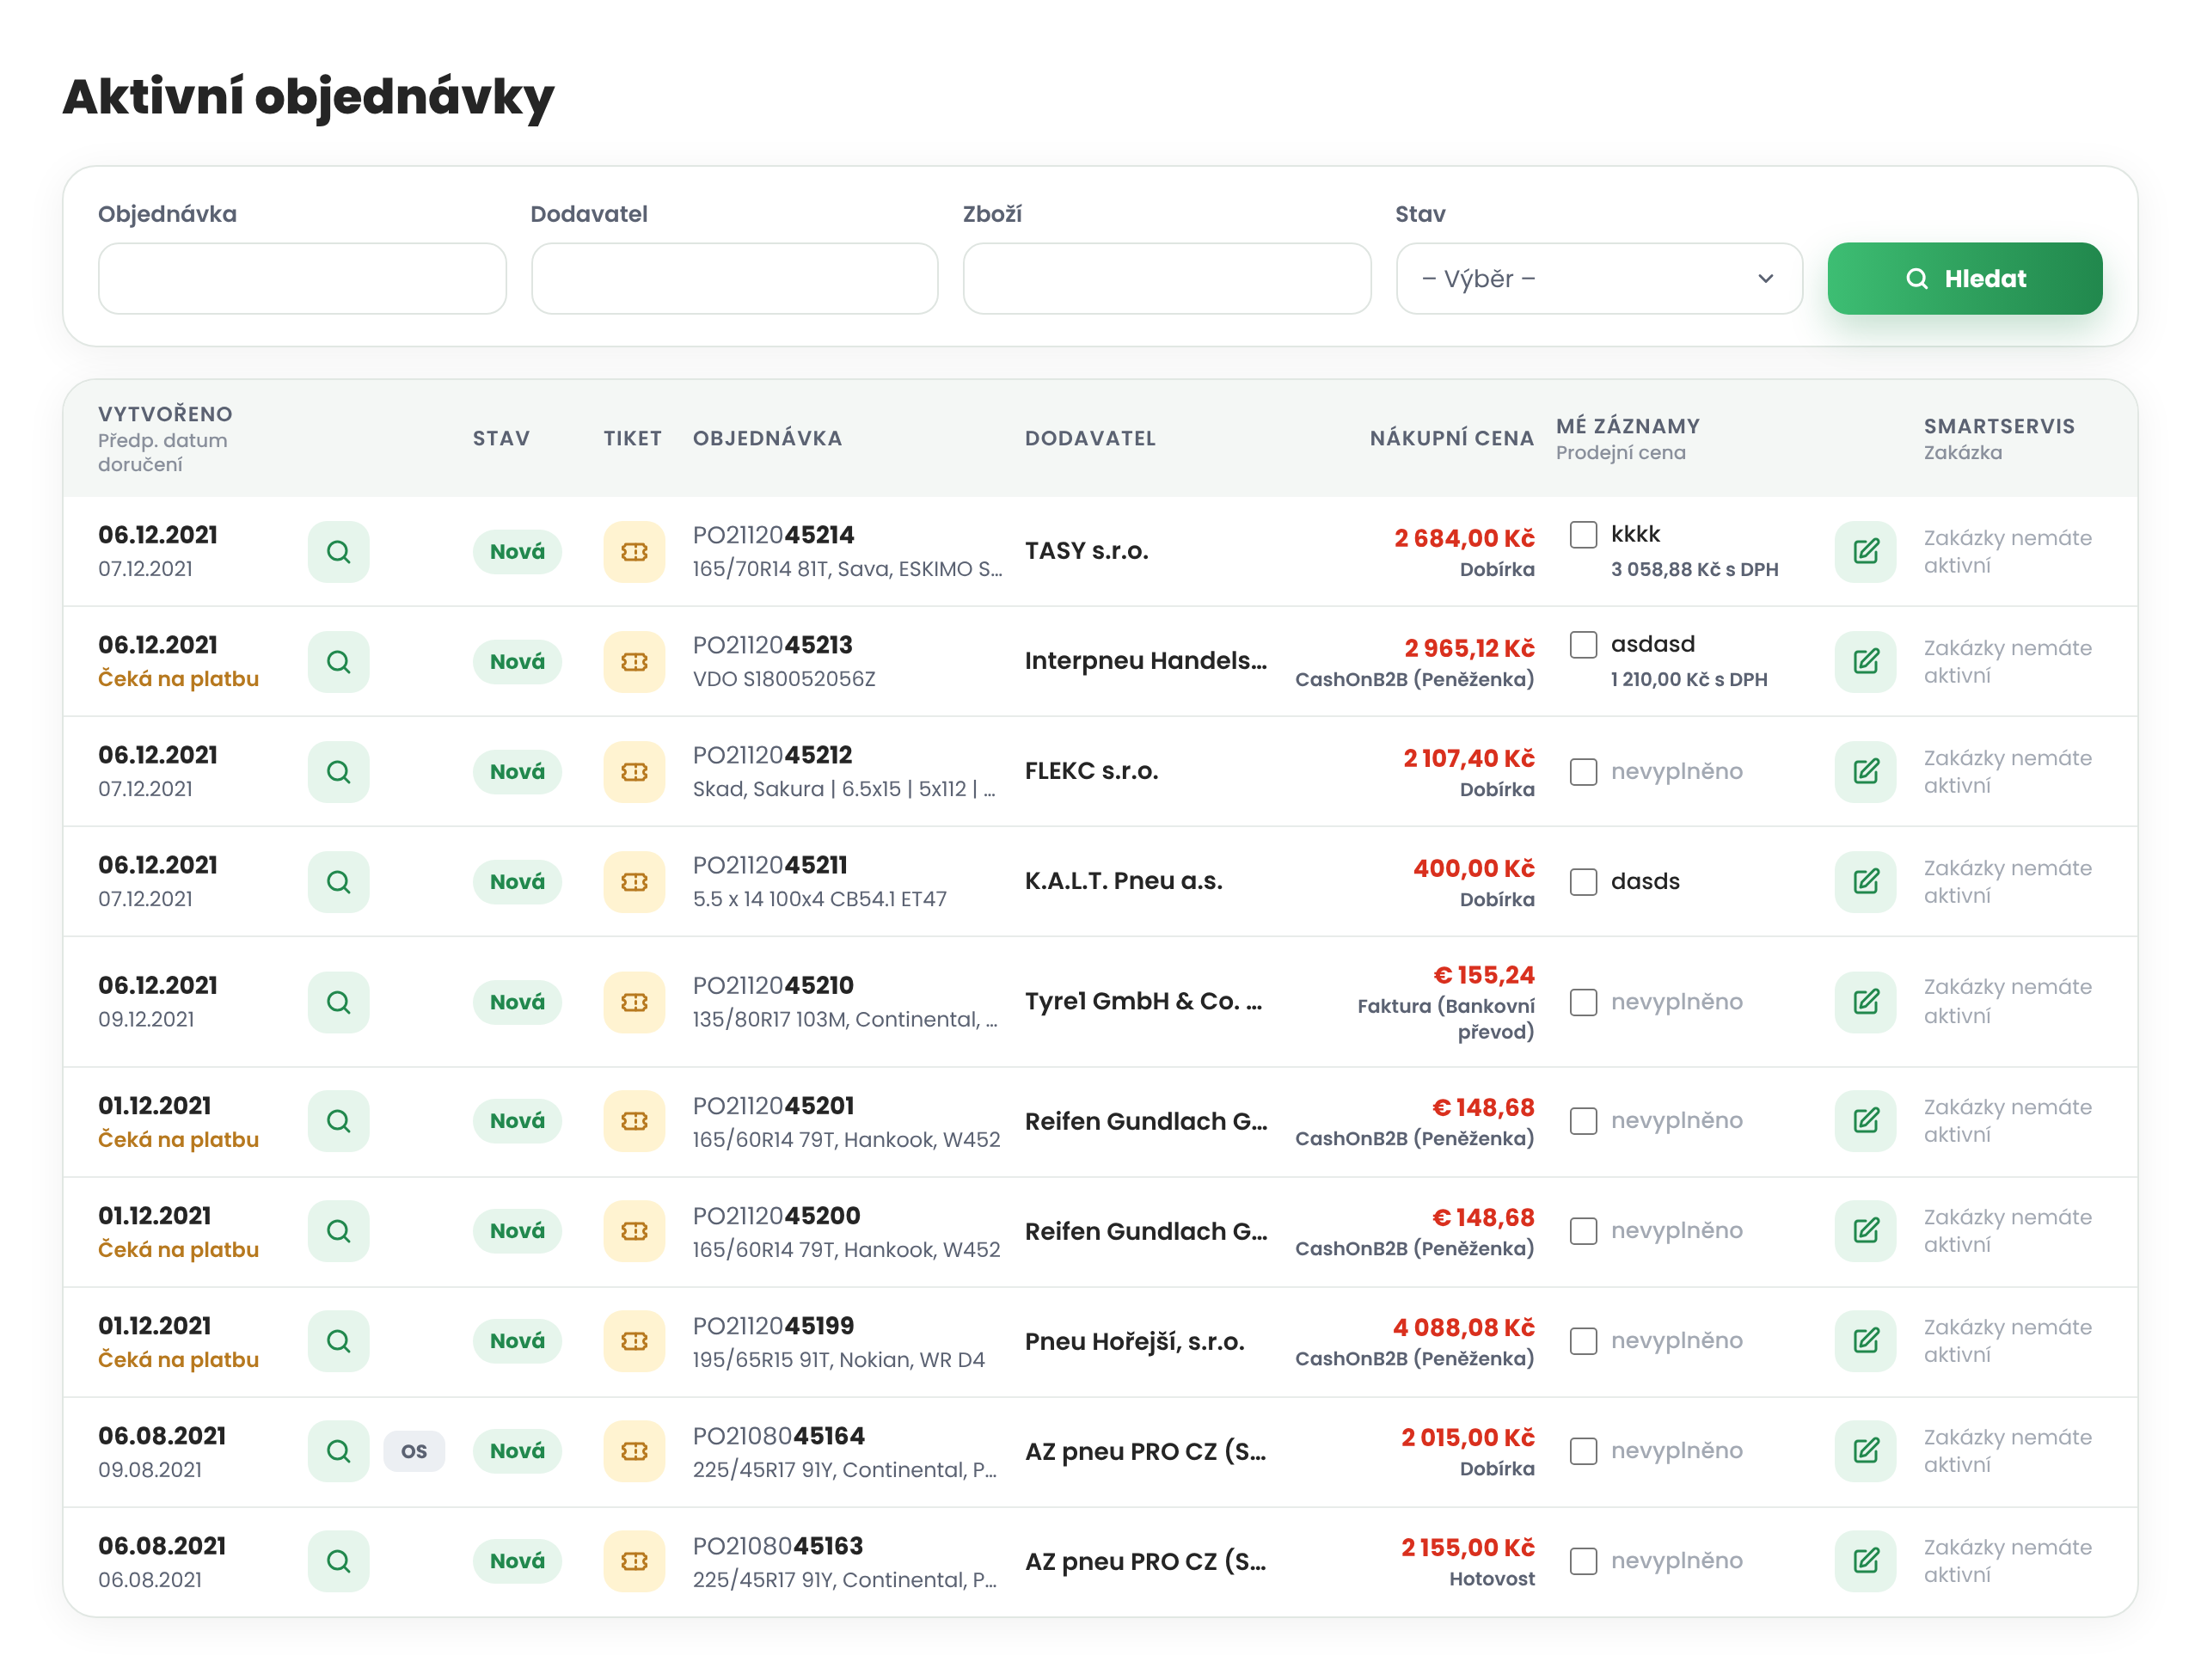Click the OS badge on order PO210845164
The image size is (2201, 1680).
414,1450
